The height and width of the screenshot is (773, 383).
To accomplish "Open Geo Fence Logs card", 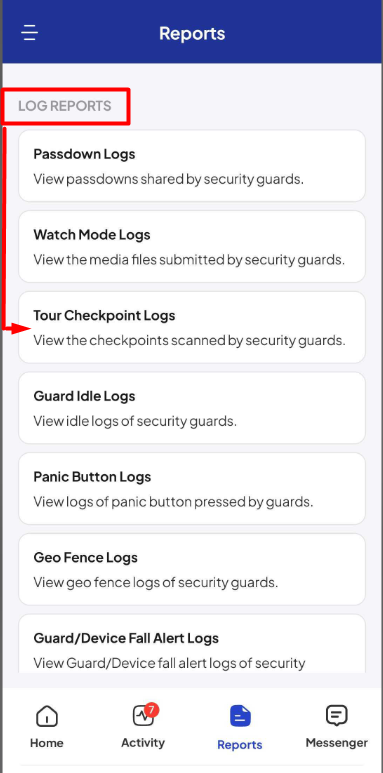I will click(192, 569).
